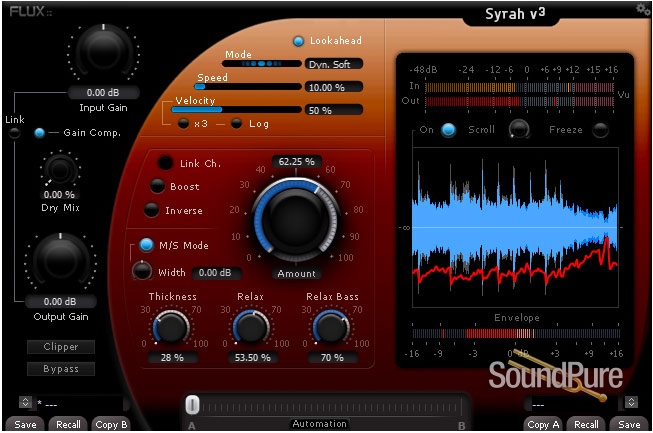
Task: Click the Syrah v3 title
Action: pyautogui.click(x=515, y=14)
